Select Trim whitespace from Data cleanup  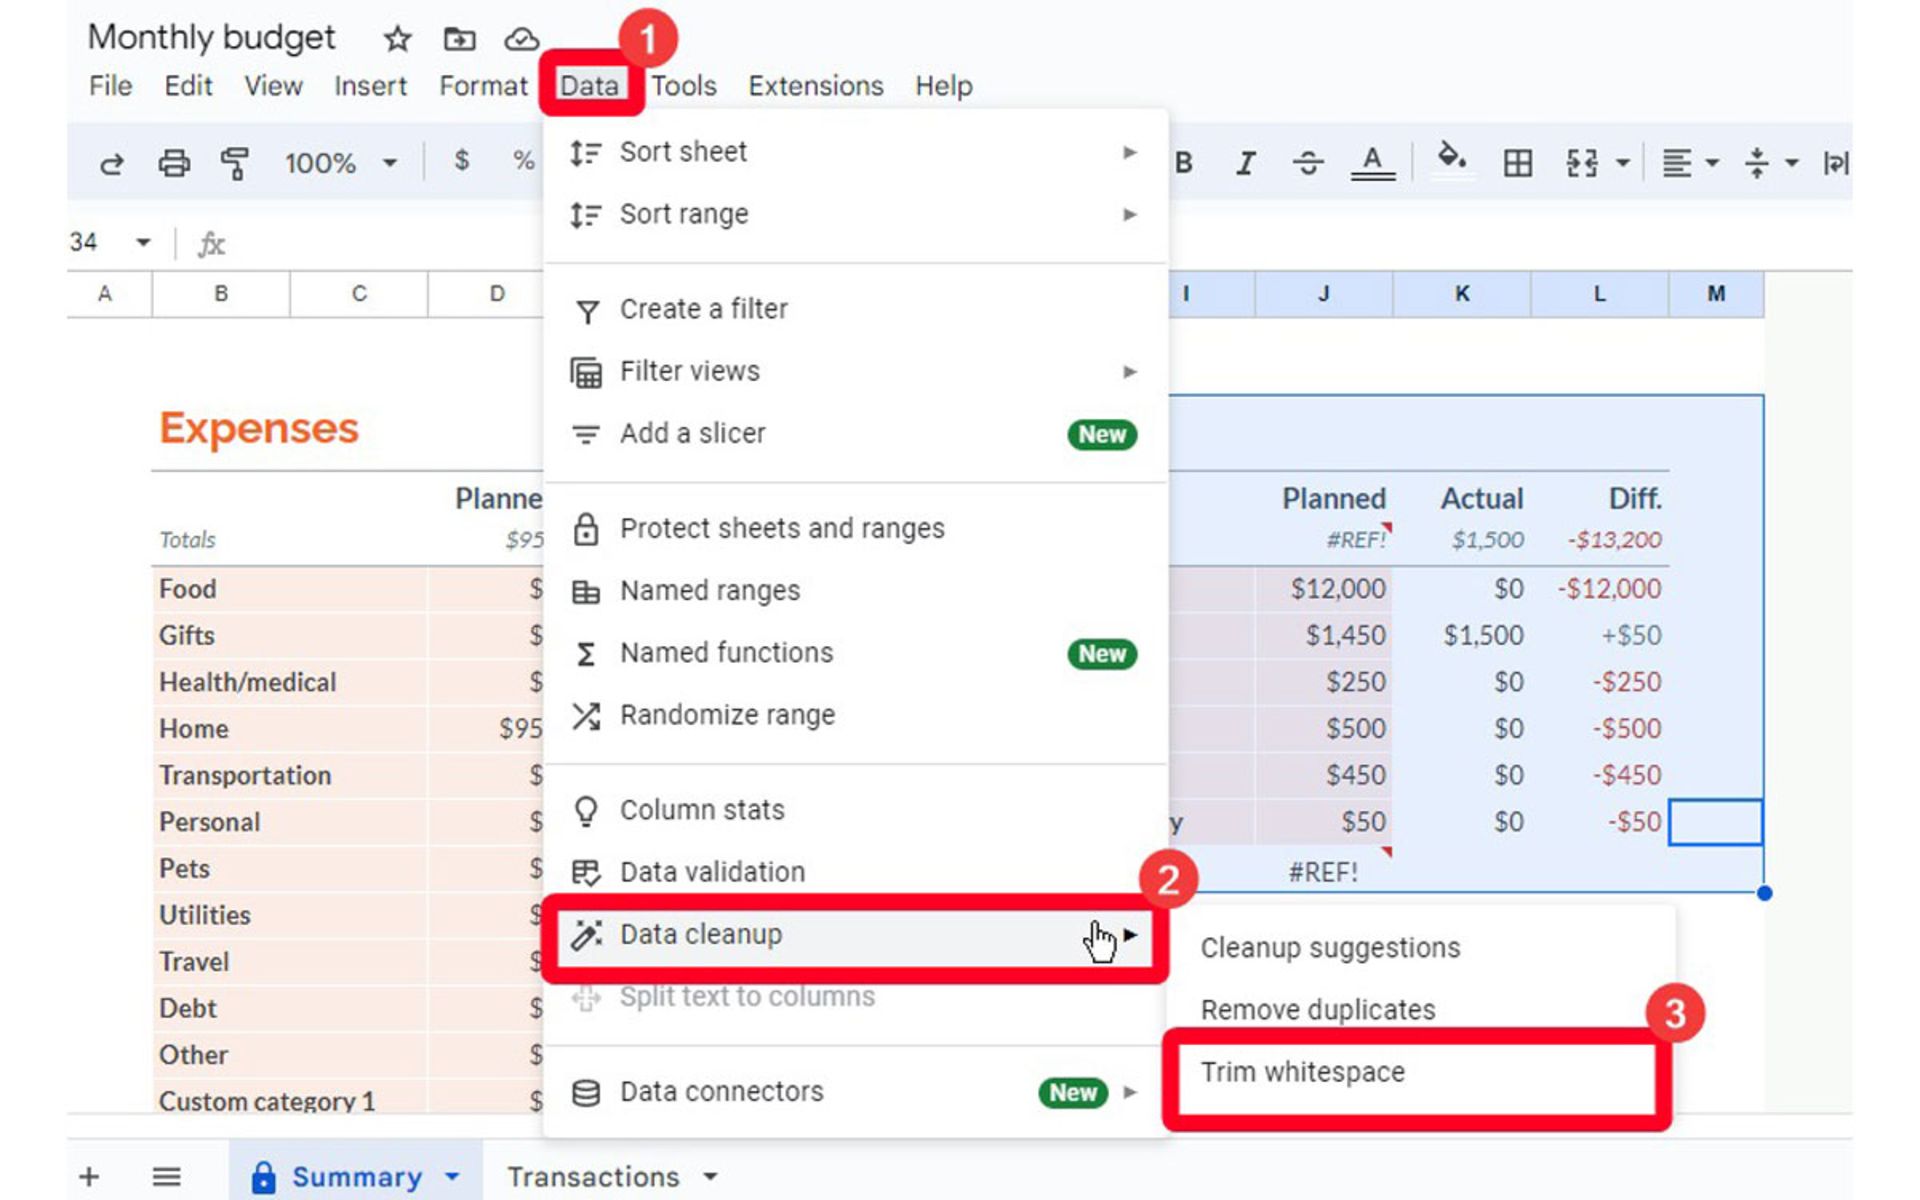point(1302,1071)
